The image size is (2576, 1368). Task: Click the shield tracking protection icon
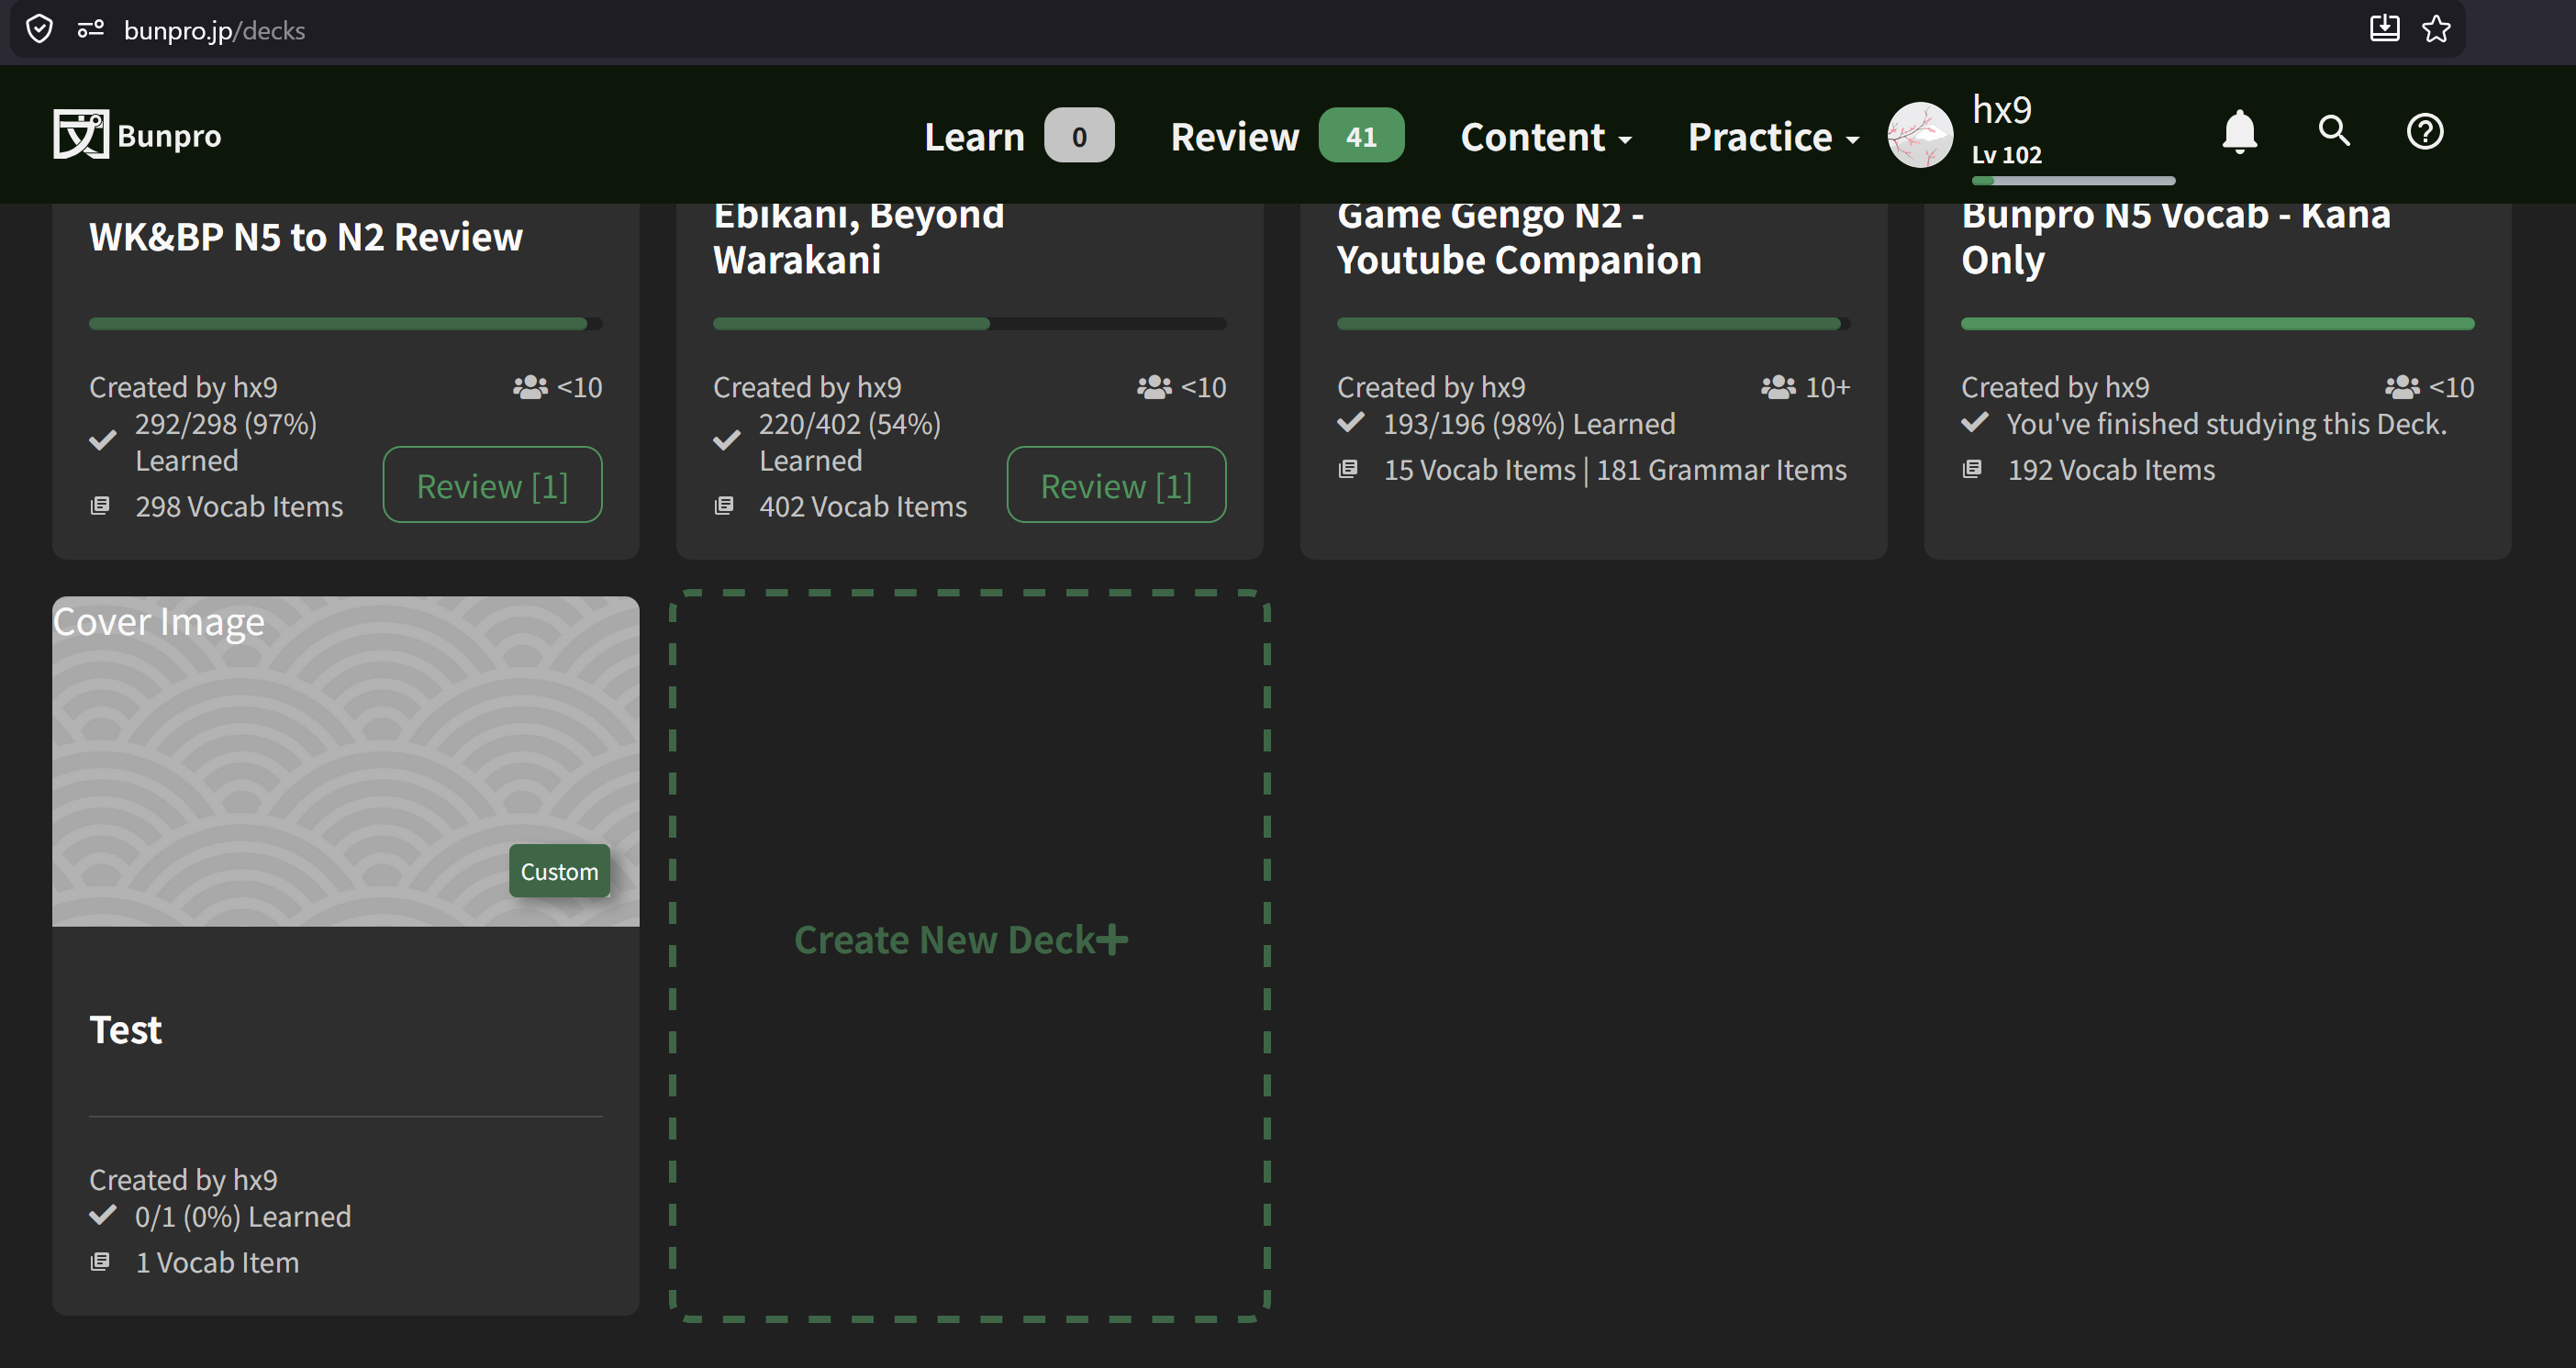(x=39, y=29)
